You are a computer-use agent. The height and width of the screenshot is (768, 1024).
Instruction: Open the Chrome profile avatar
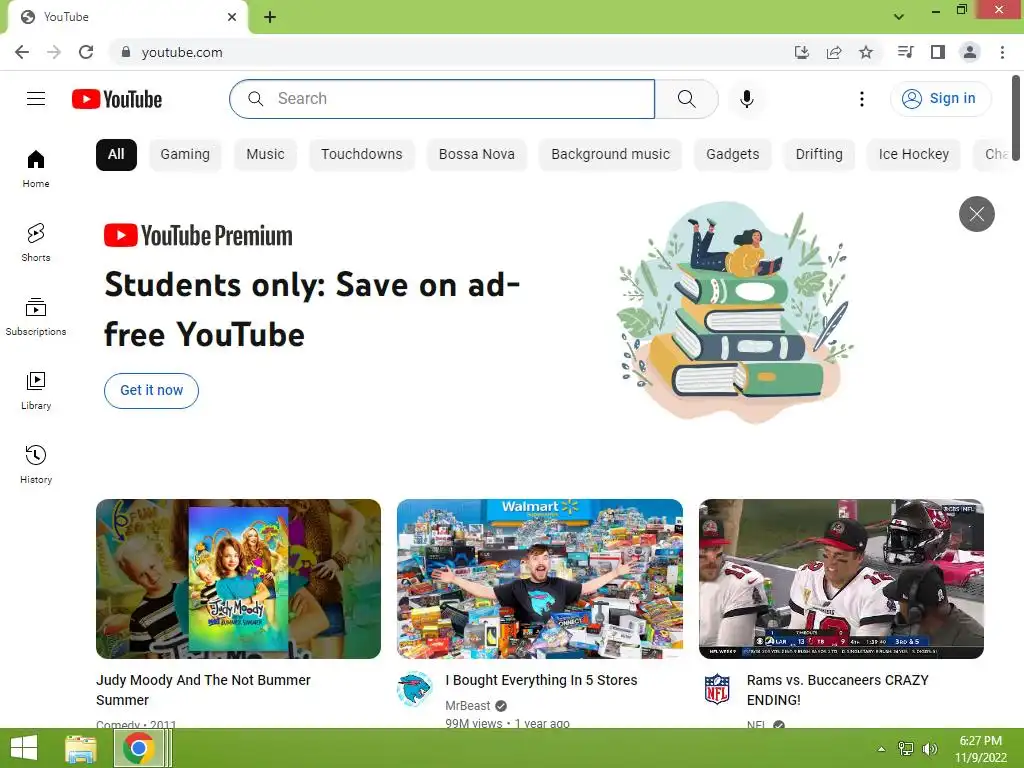(x=970, y=52)
